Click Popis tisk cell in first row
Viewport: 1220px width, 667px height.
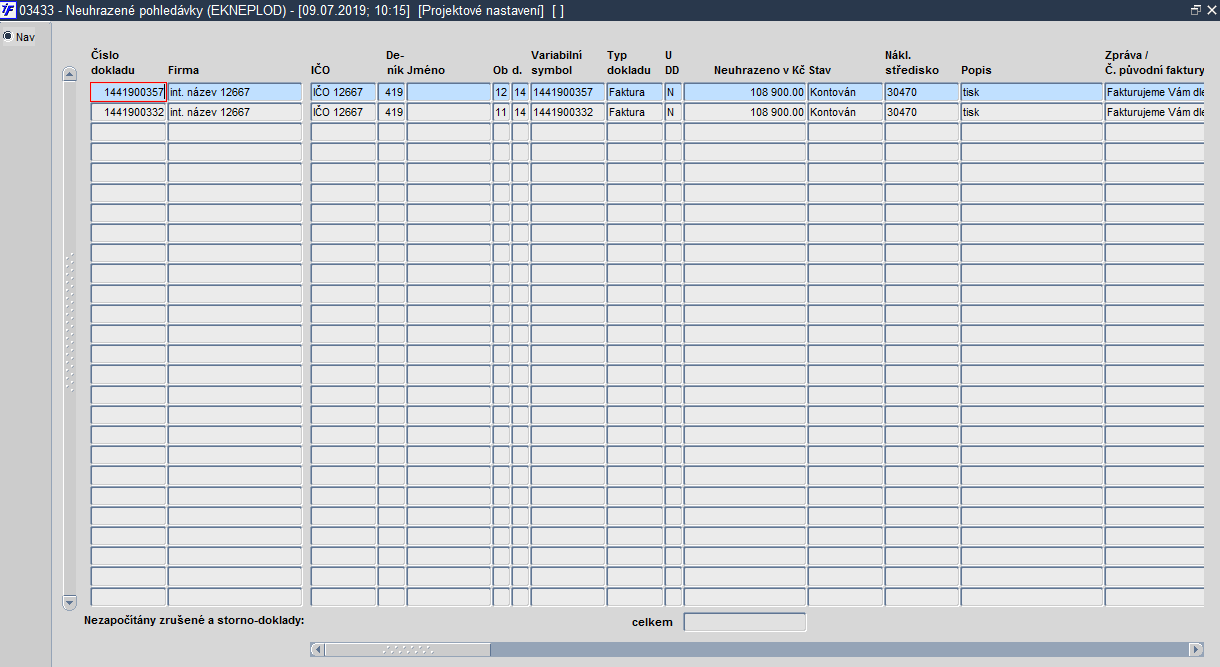click(1031, 92)
